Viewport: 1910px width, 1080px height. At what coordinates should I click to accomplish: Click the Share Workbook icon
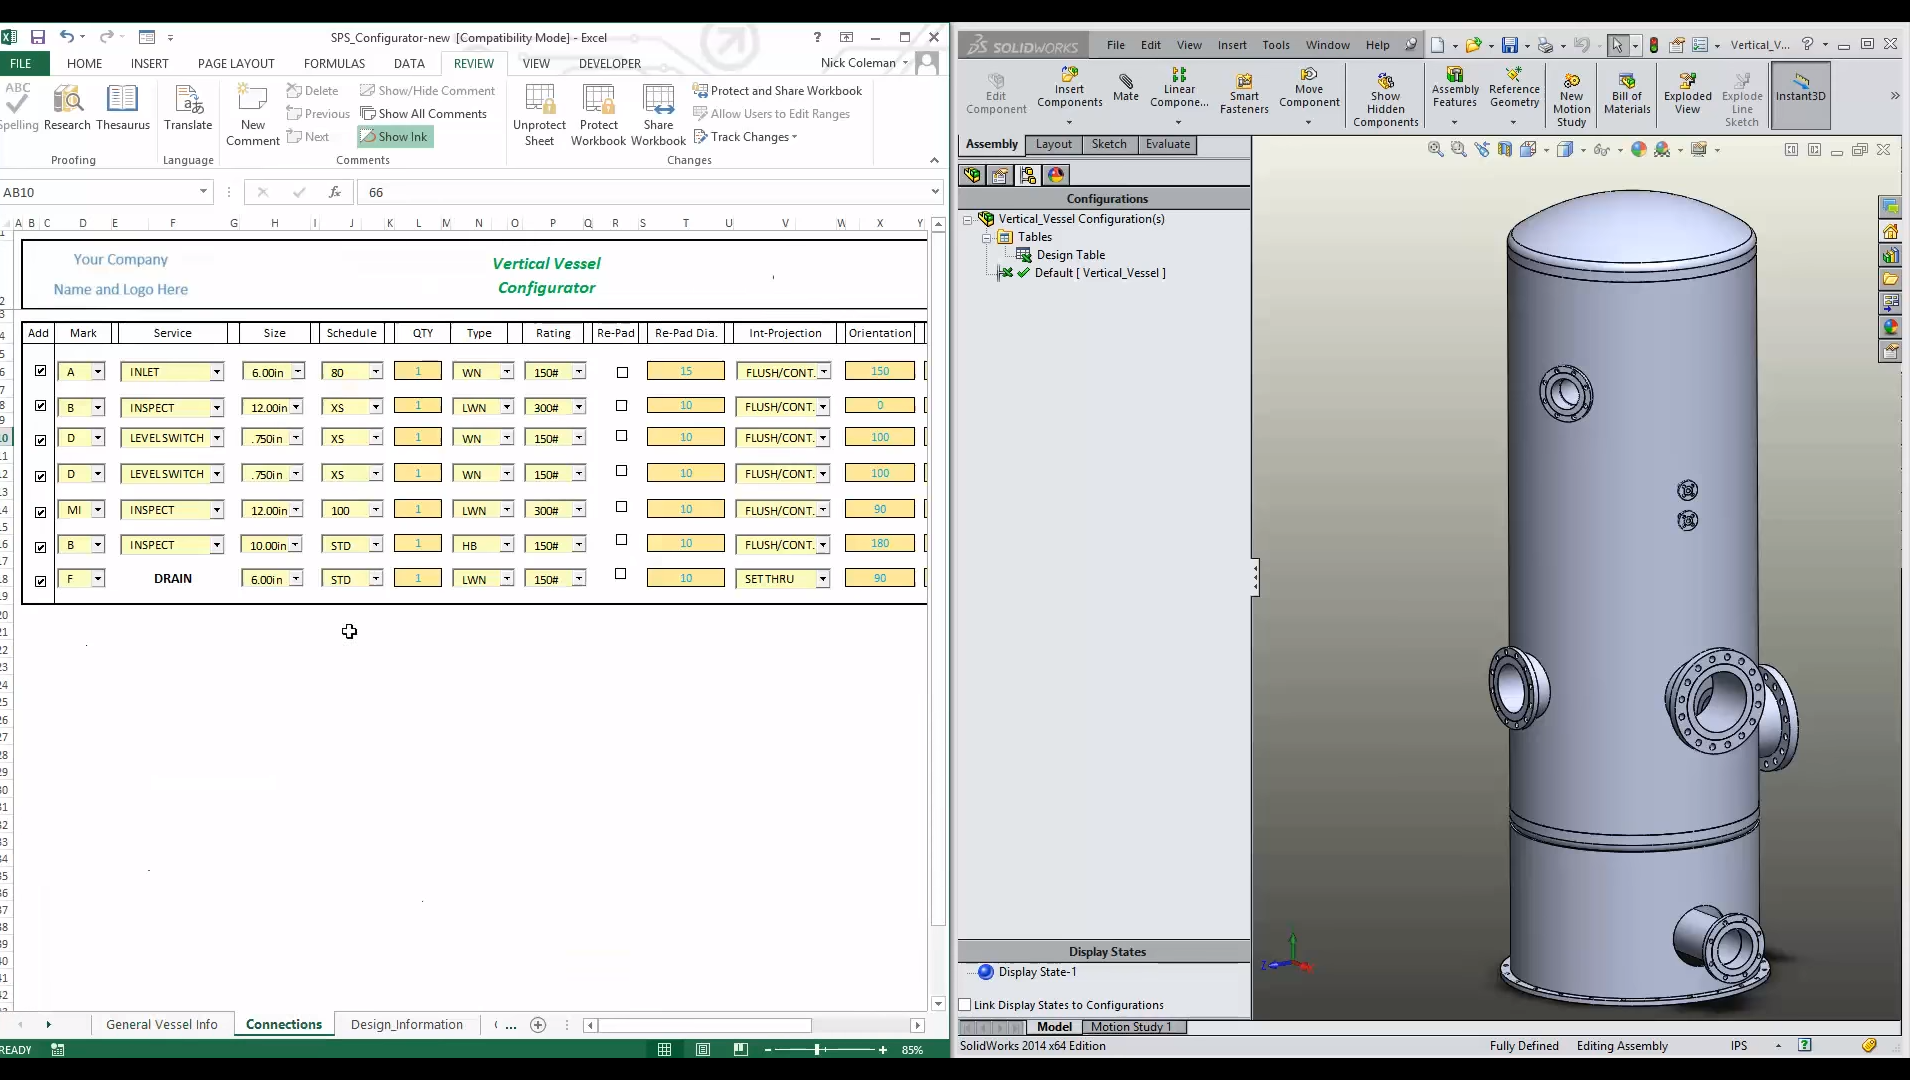(658, 115)
